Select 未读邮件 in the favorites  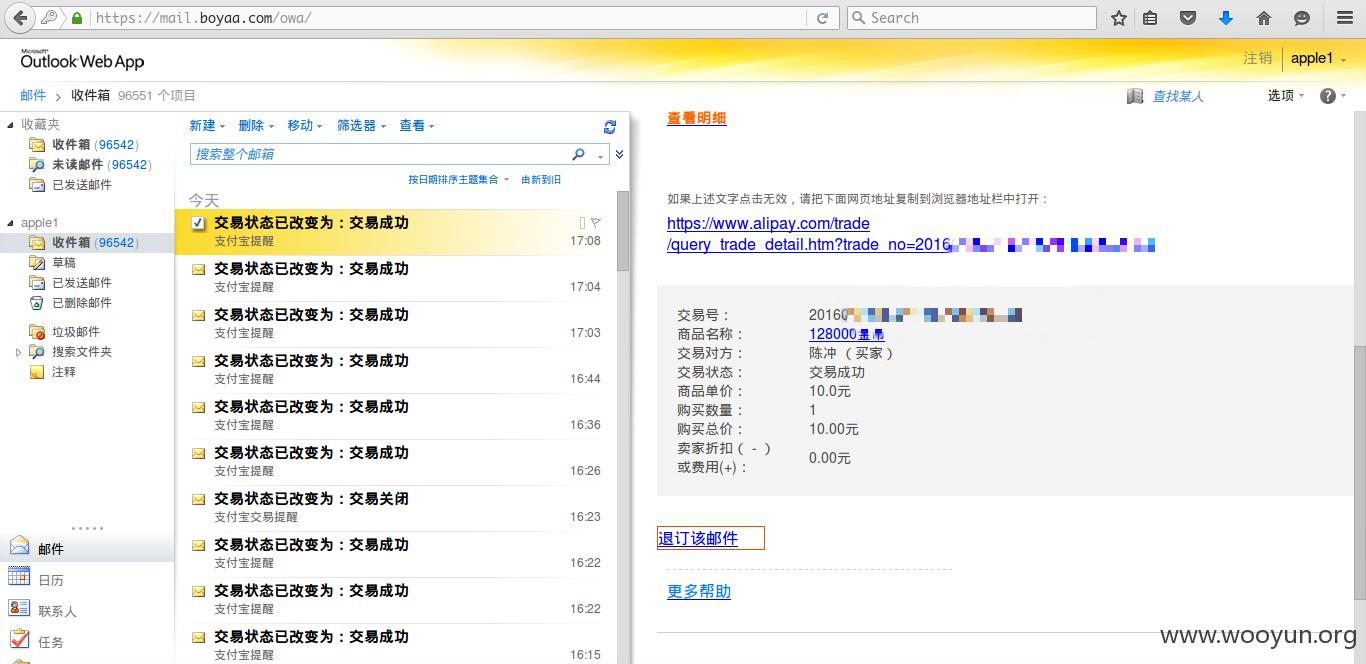coord(89,165)
